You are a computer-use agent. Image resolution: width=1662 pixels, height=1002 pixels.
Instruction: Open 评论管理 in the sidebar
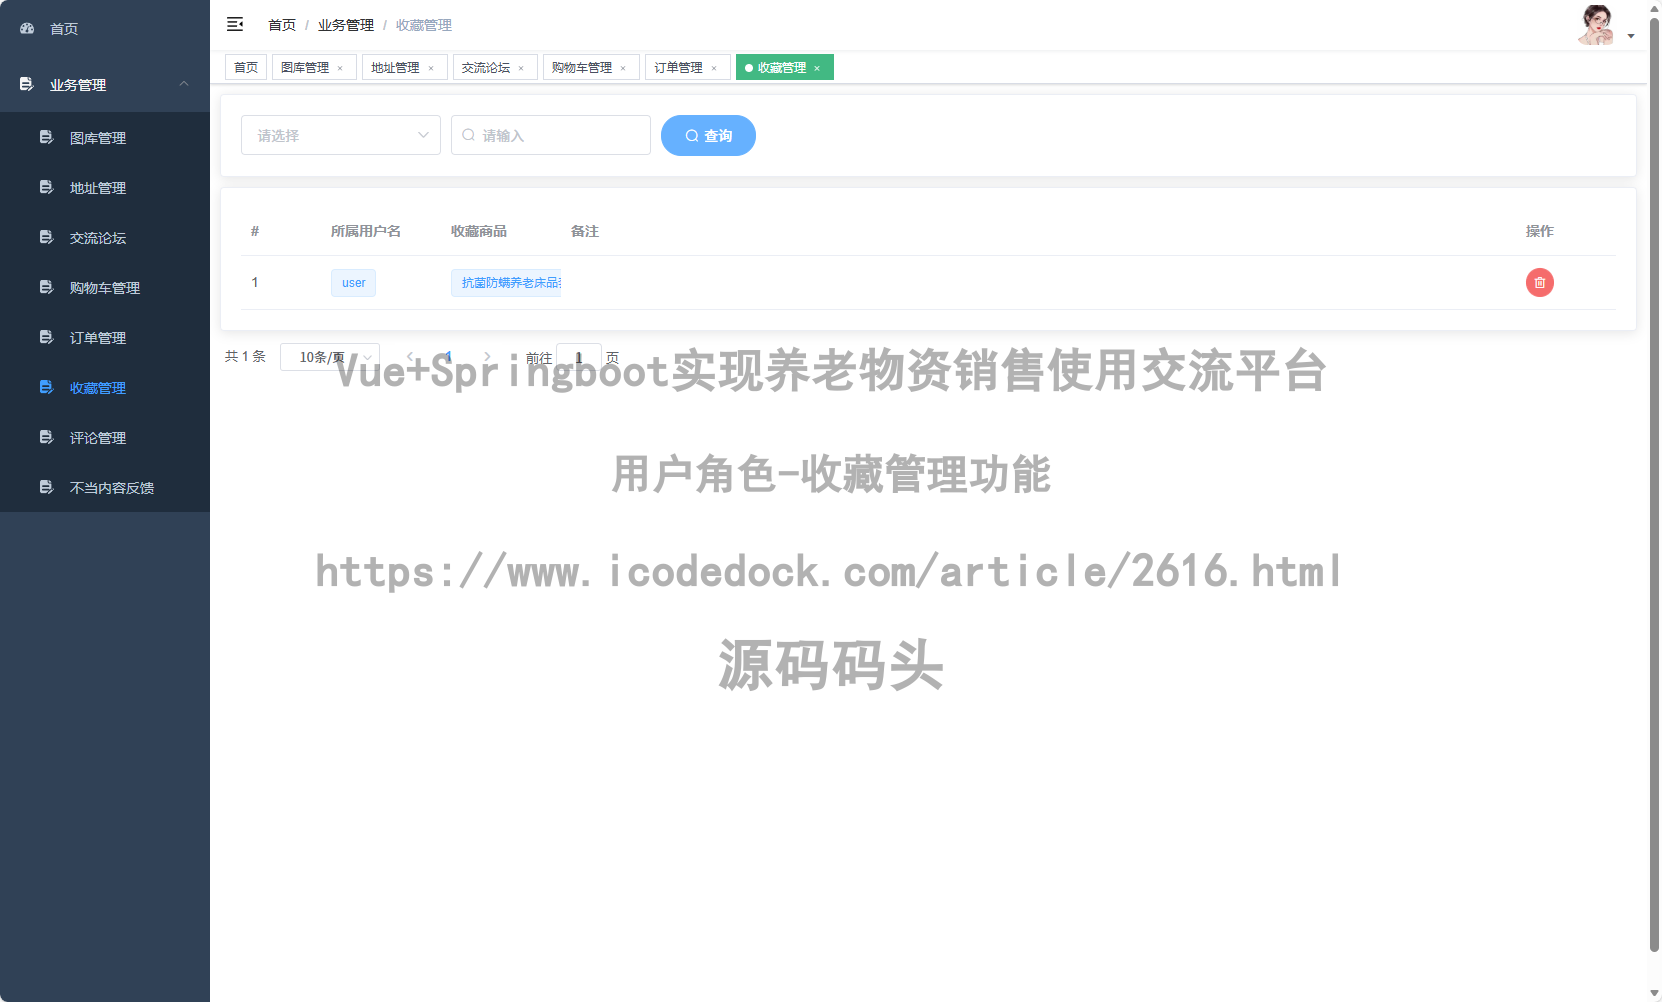[97, 437]
